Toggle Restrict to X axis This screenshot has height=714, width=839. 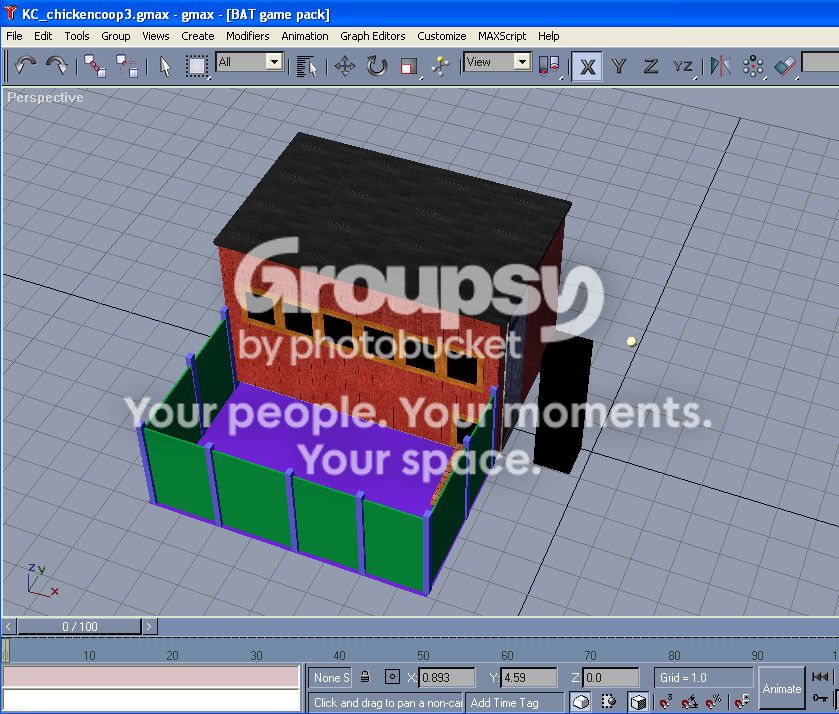click(588, 66)
